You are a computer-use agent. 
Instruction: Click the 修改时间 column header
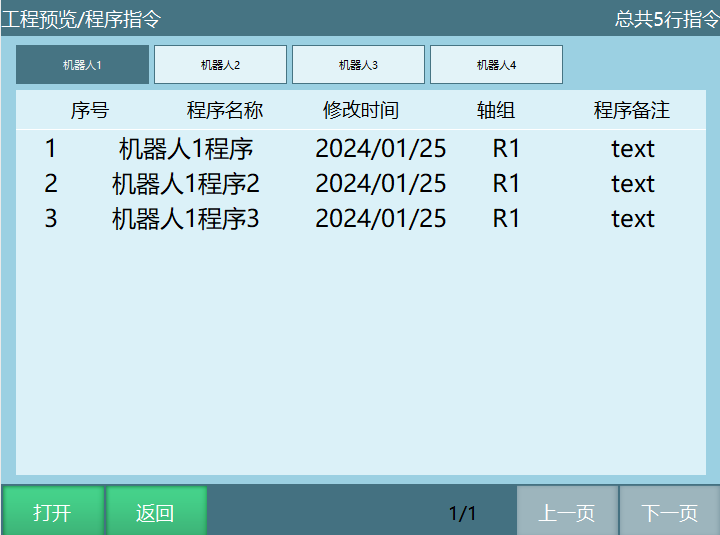pos(361,110)
